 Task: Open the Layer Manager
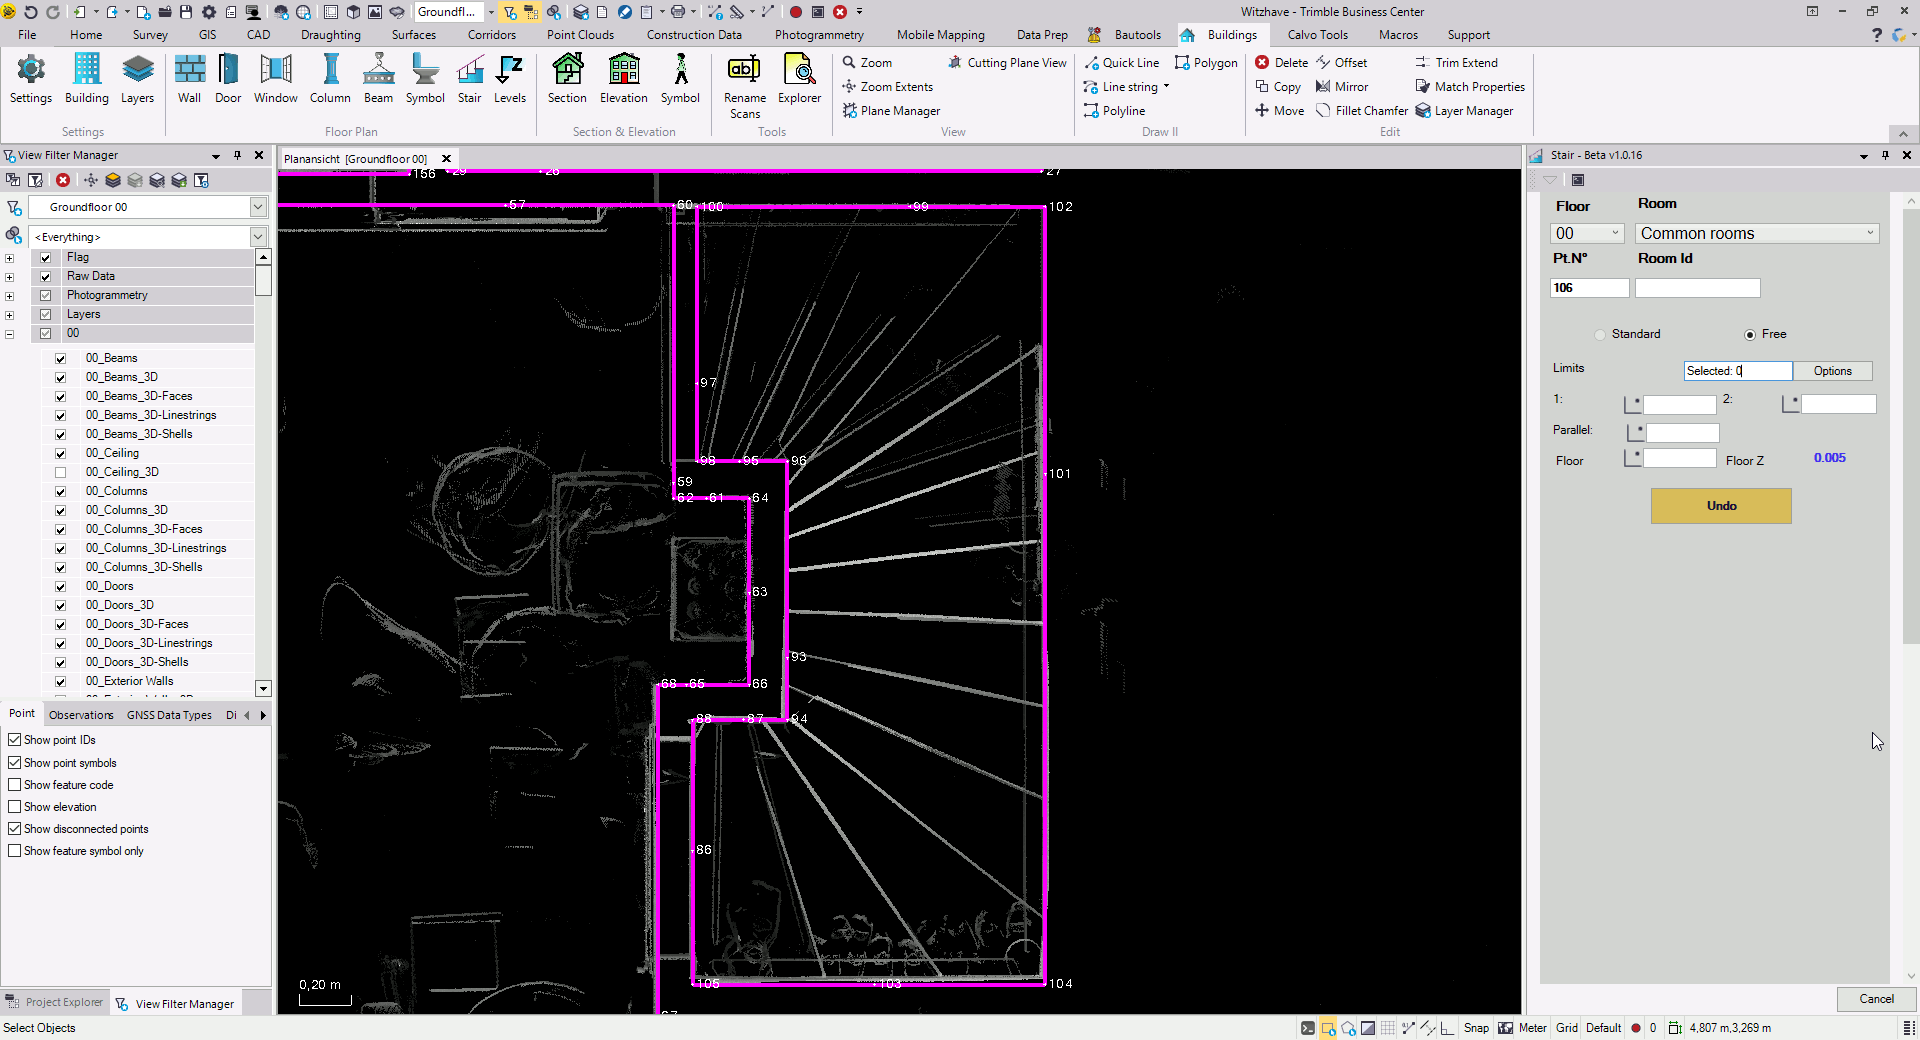(1464, 111)
